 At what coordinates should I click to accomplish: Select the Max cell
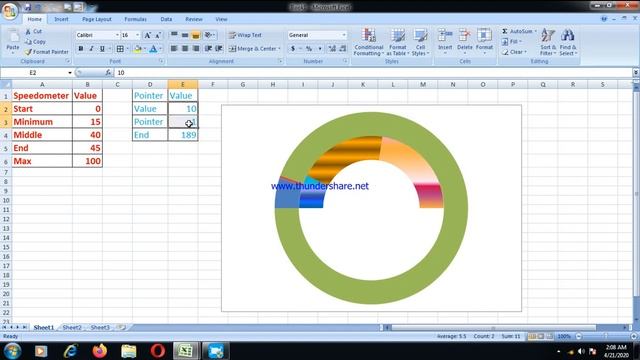[42, 161]
